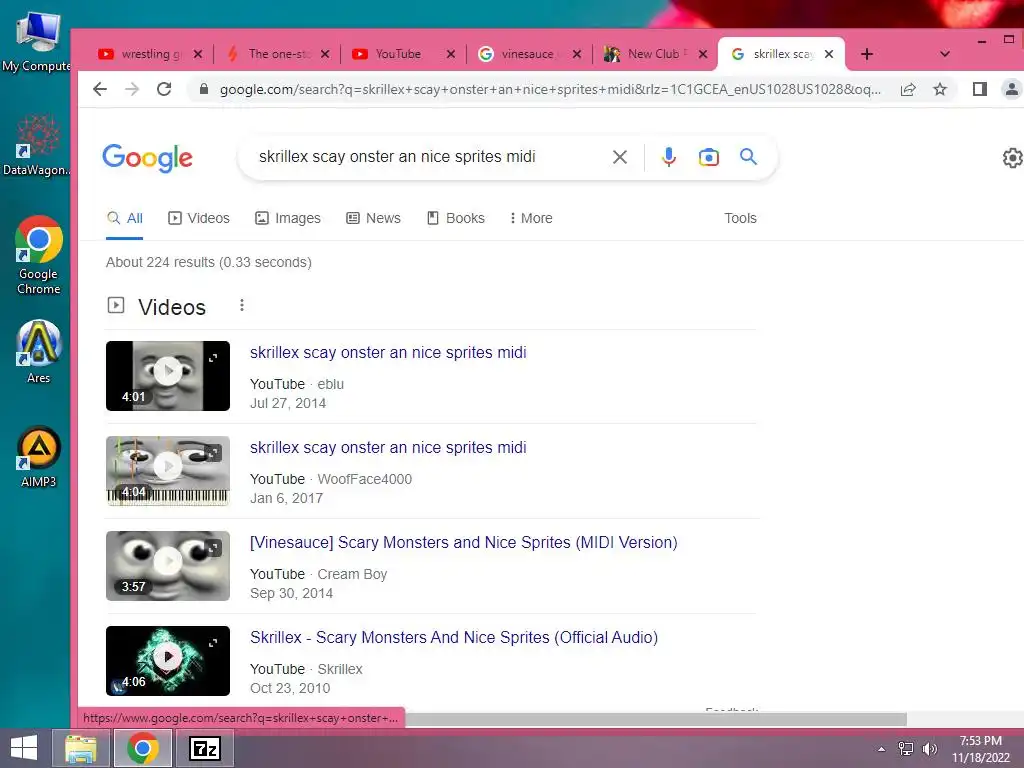Select the My Computer desktop icon

(37, 42)
